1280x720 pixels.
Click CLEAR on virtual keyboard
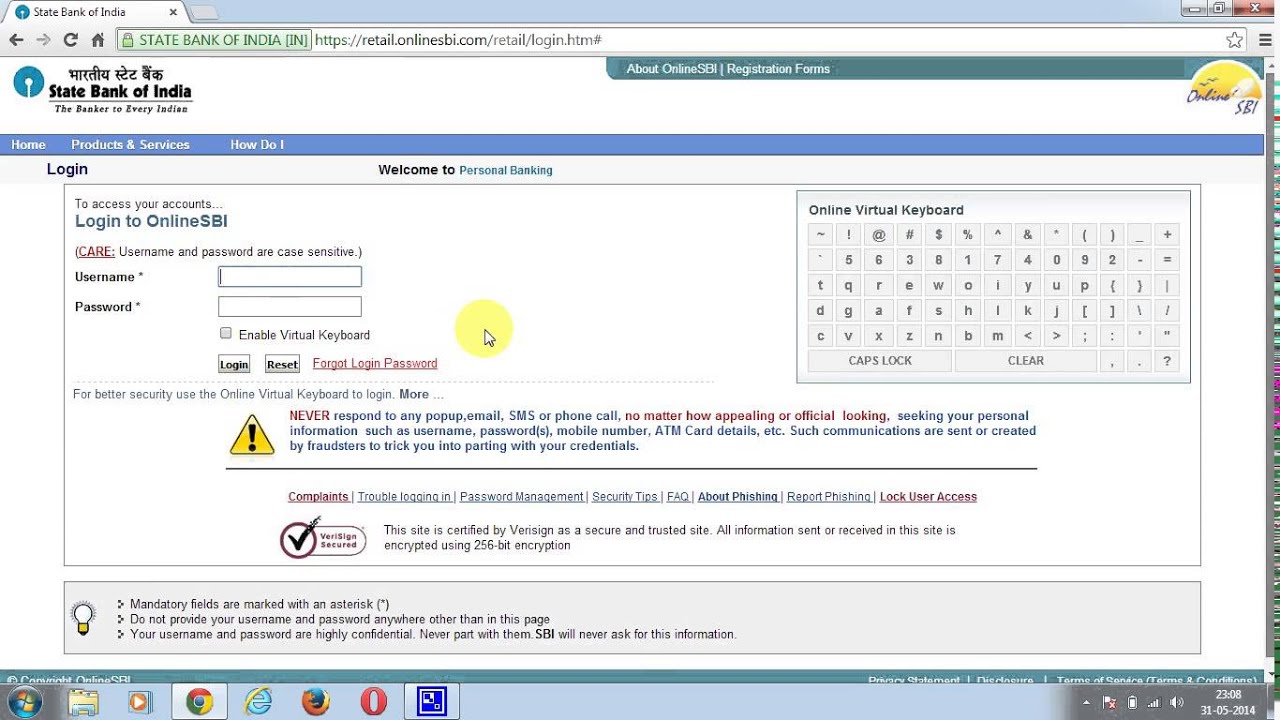1026,361
